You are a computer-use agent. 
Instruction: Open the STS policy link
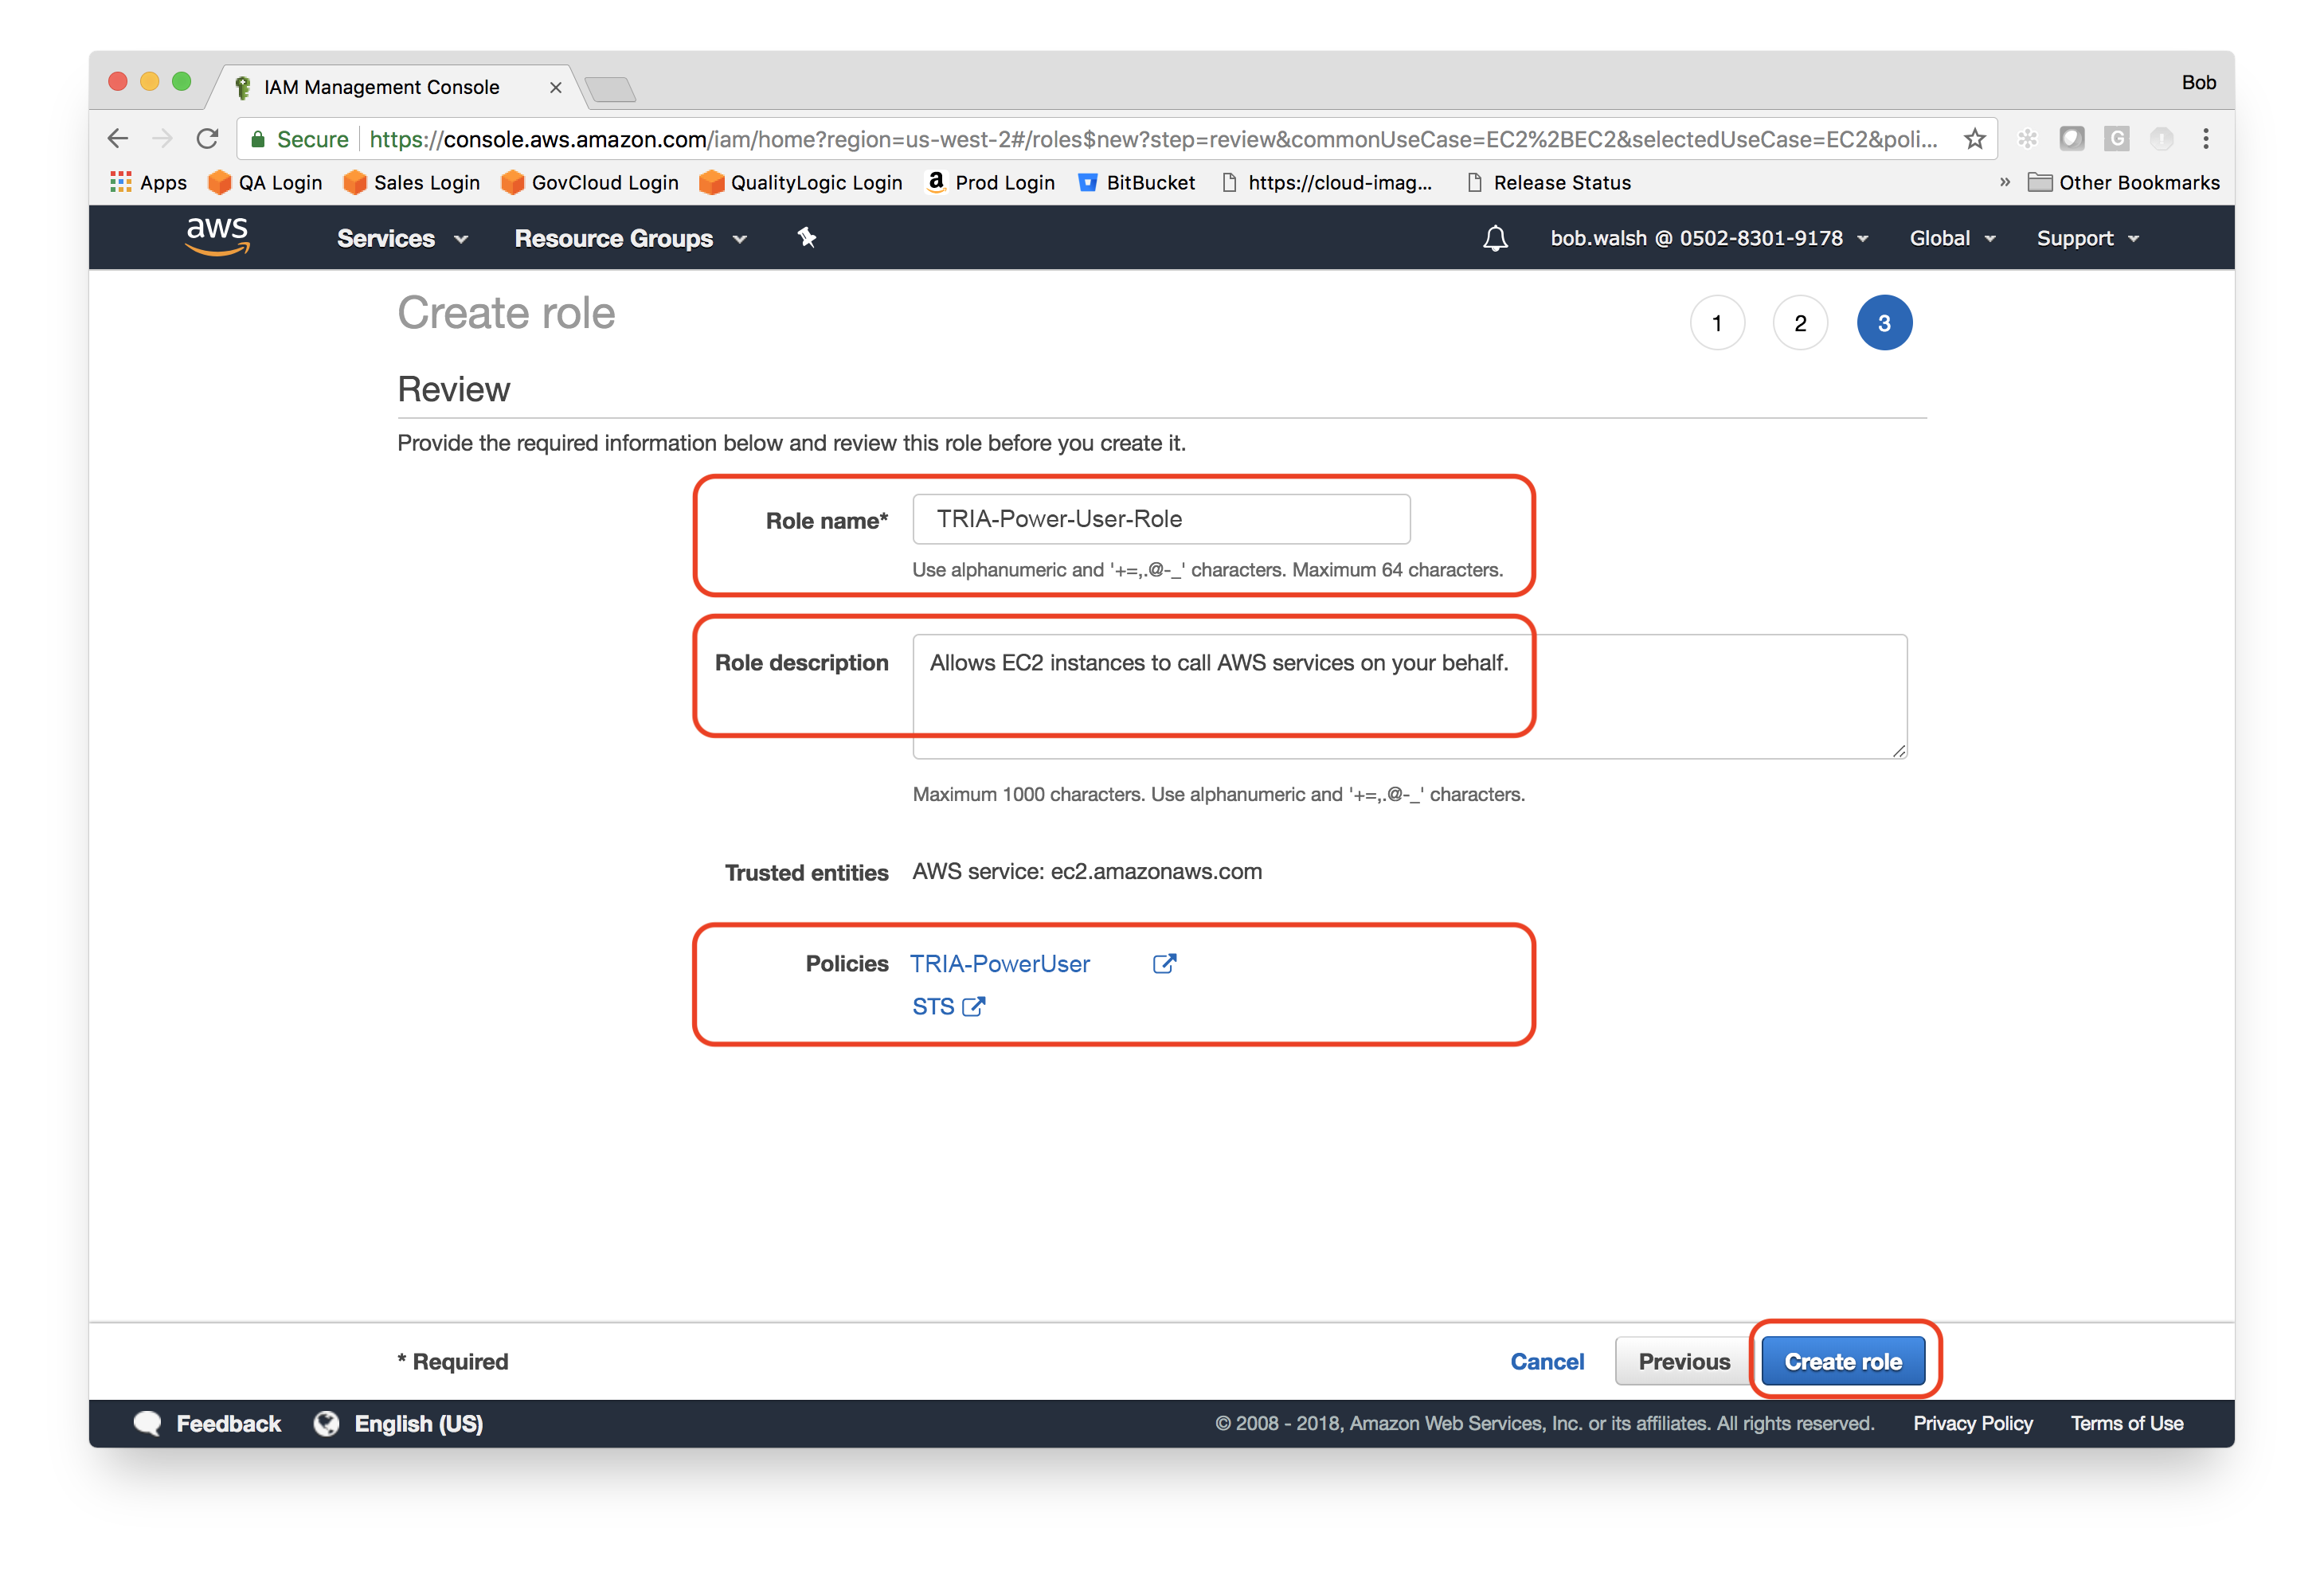[x=933, y=1006]
